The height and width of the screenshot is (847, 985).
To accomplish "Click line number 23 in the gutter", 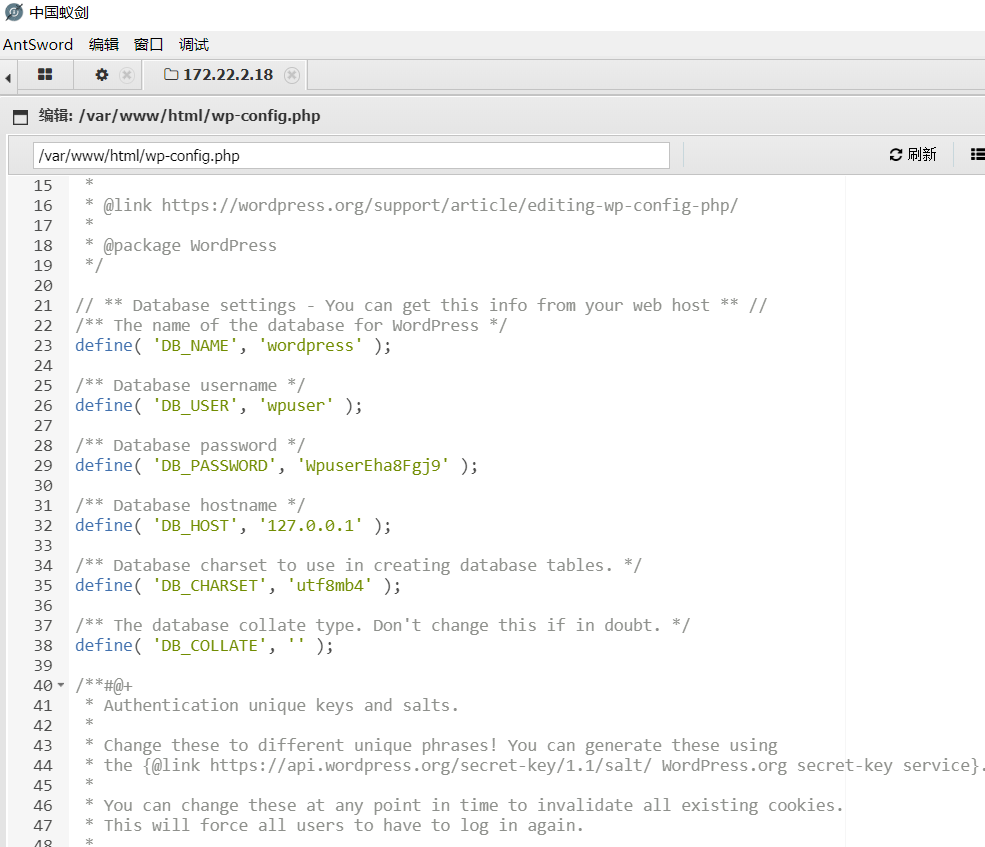I will (43, 346).
